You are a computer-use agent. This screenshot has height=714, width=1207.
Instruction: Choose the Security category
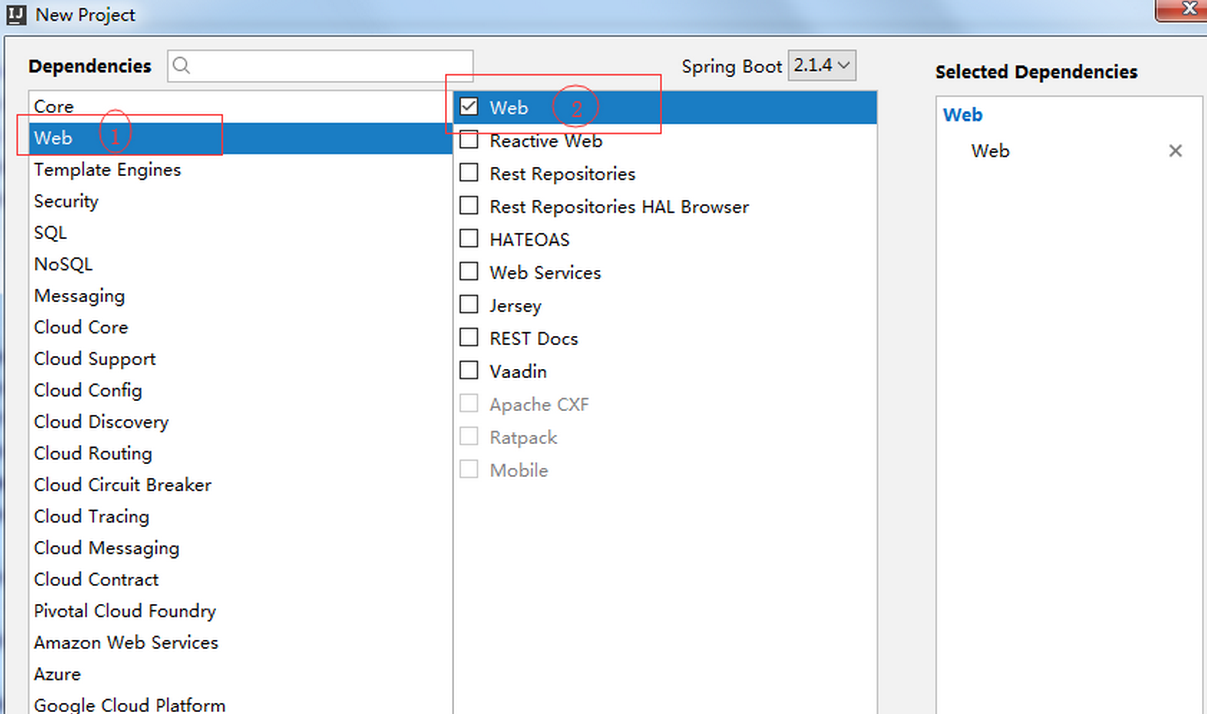pyautogui.click(x=240, y=201)
